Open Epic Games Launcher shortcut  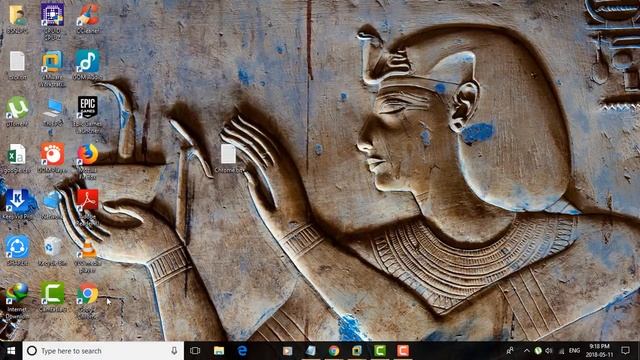coord(87,114)
